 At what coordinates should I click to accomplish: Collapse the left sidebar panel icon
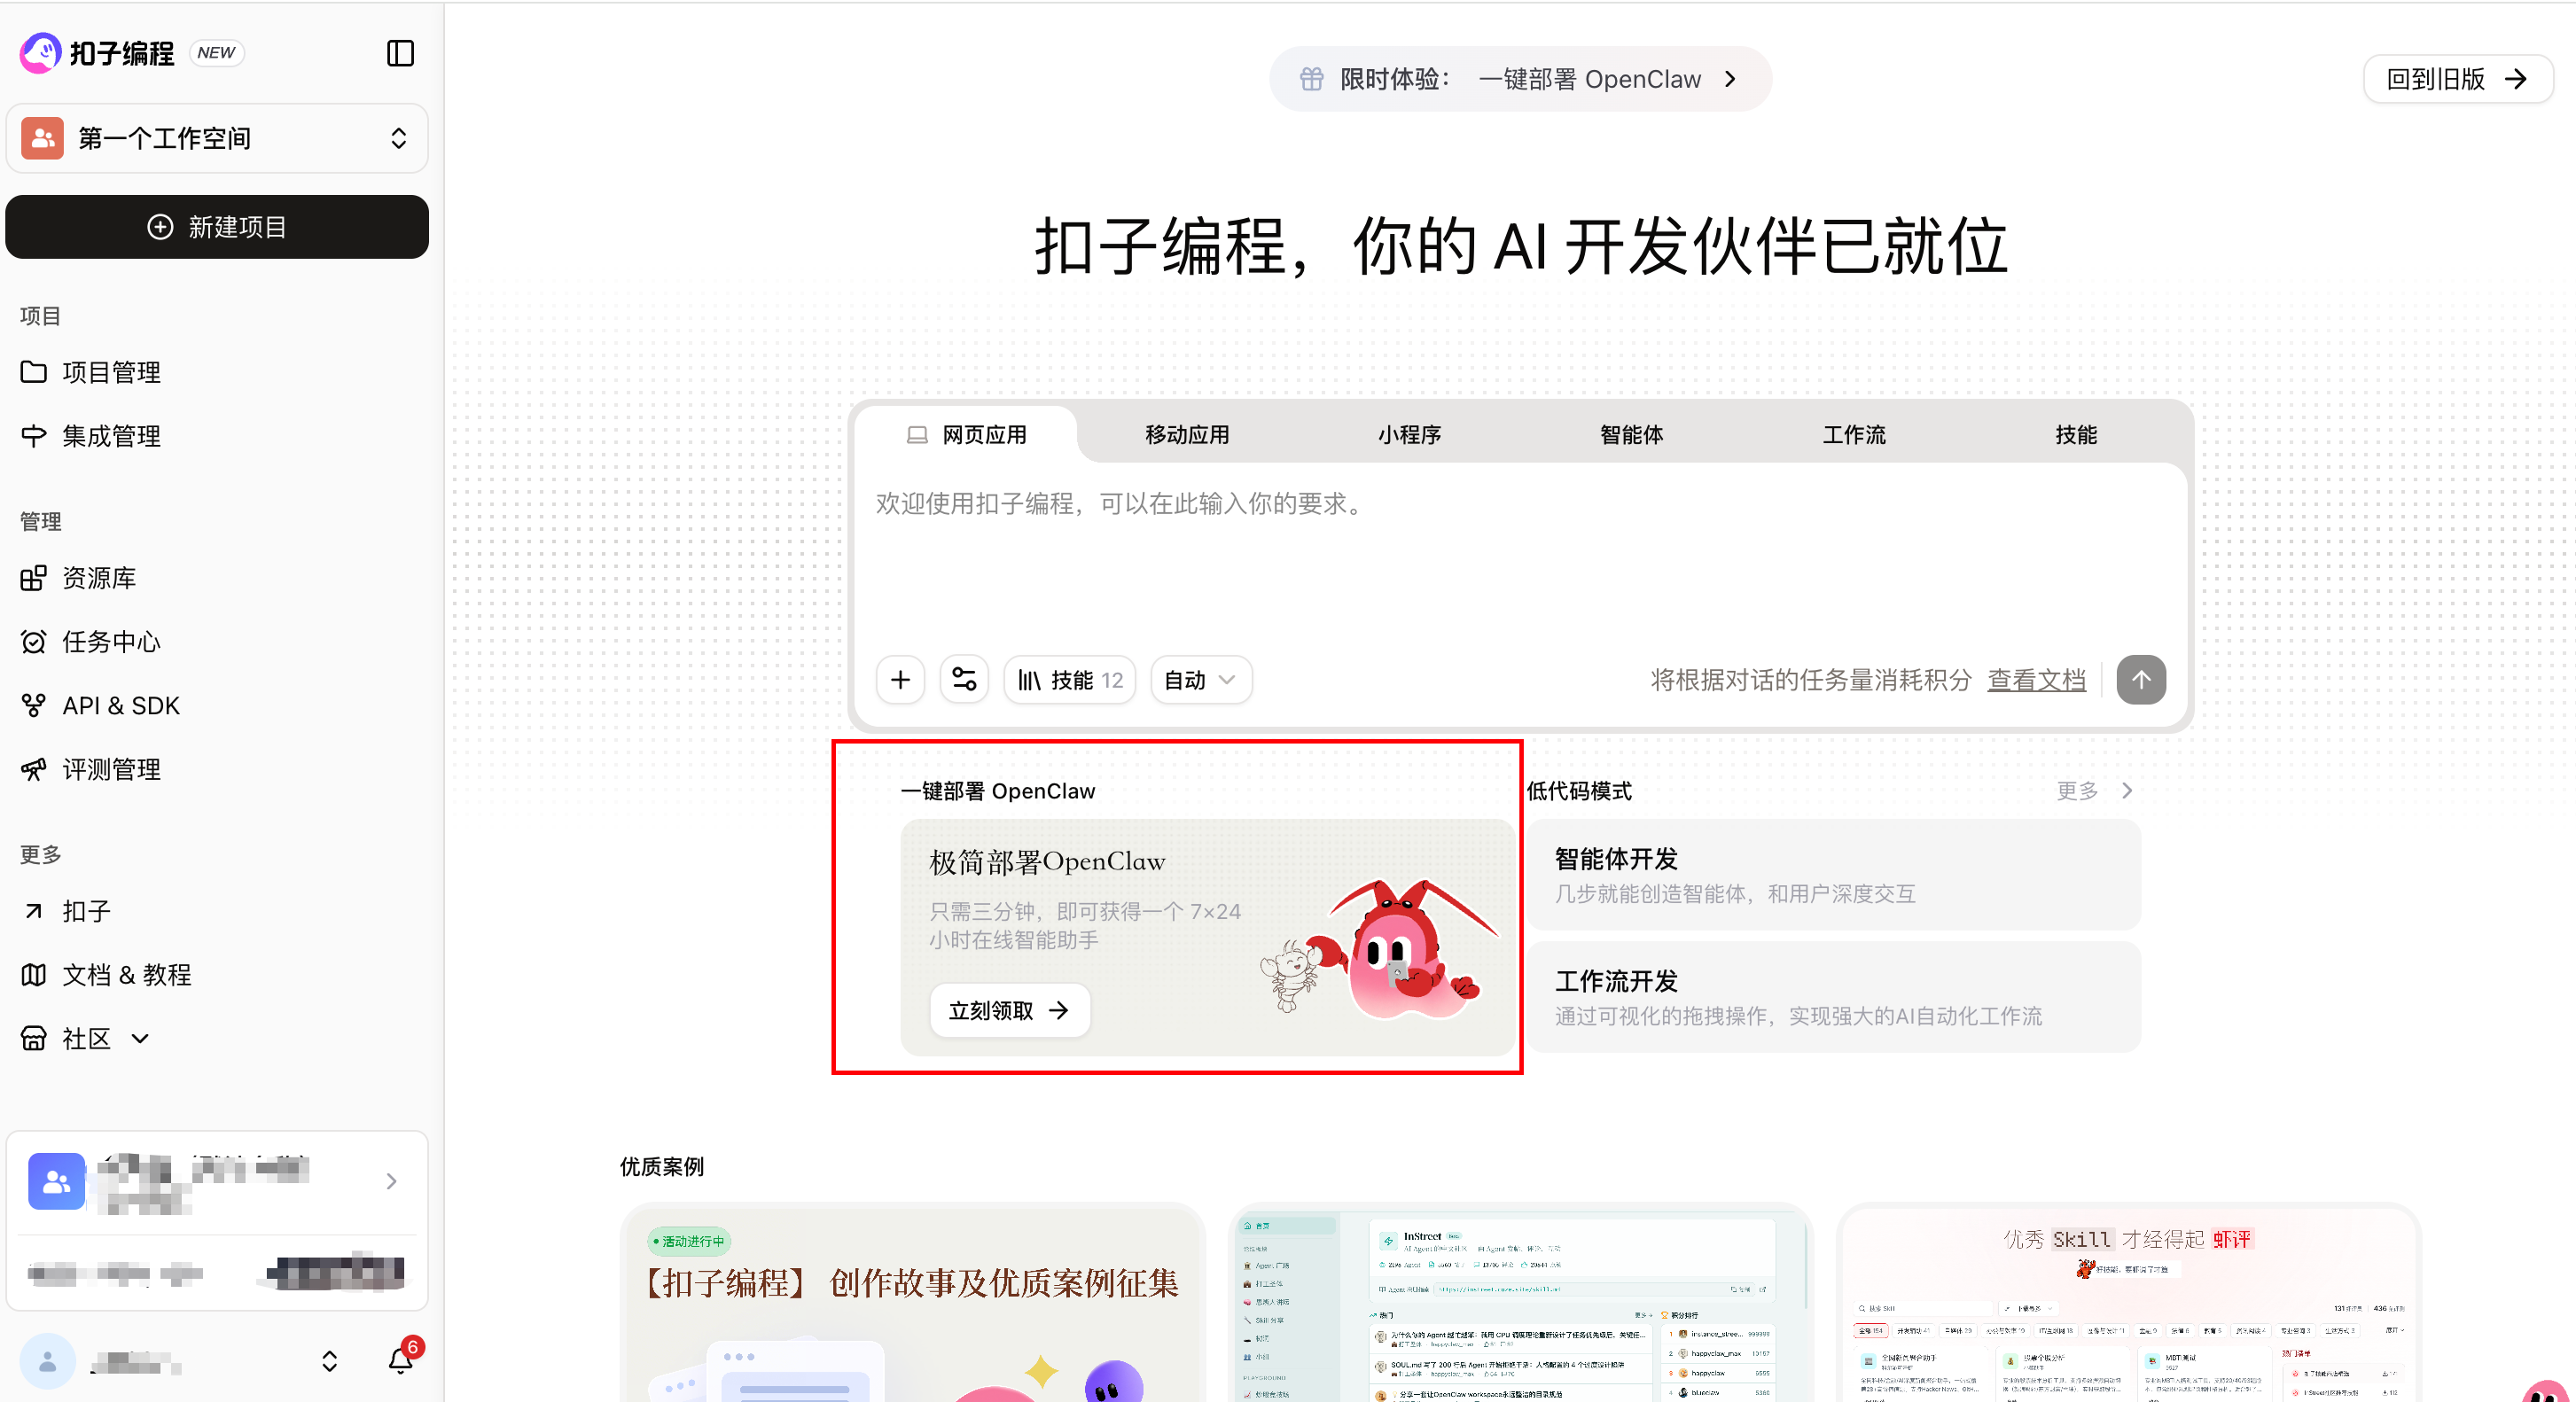400,53
